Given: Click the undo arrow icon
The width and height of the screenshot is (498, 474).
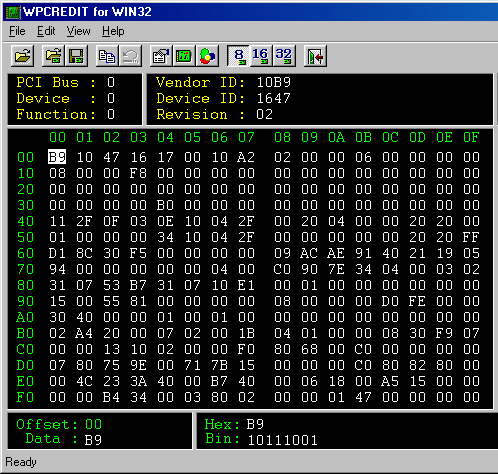Looking at the screenshot, I should tap(130, 56).
